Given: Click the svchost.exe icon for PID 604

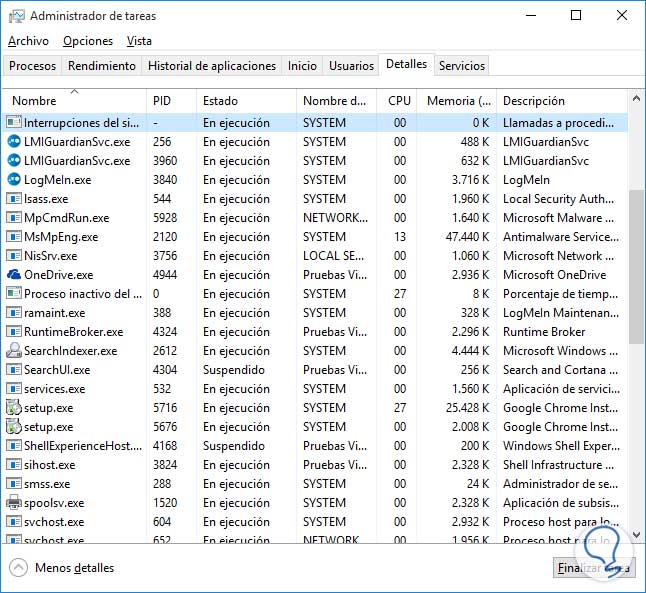Looking at the screenshot, I should [14, 521].
